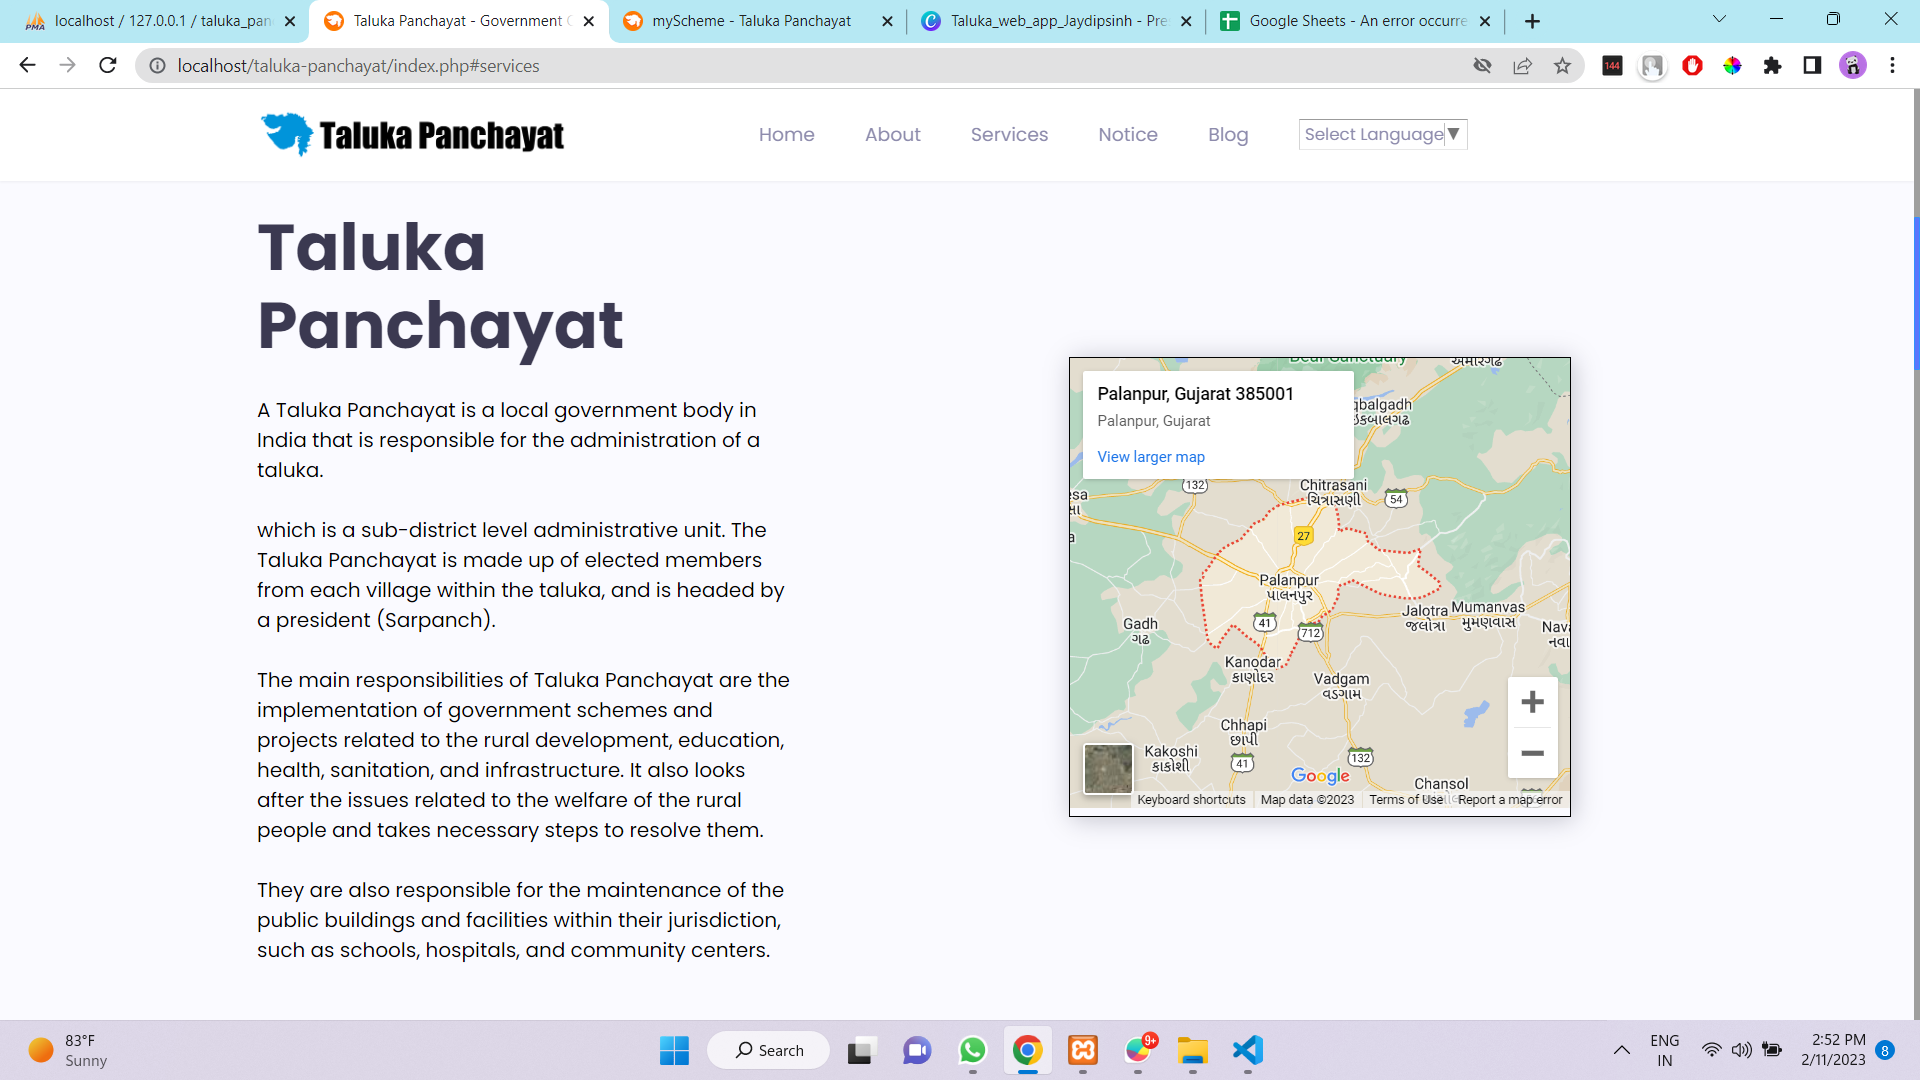Open map Terms of Use
Viewport: 1920px width, 1080px height.
(1406, 800)
